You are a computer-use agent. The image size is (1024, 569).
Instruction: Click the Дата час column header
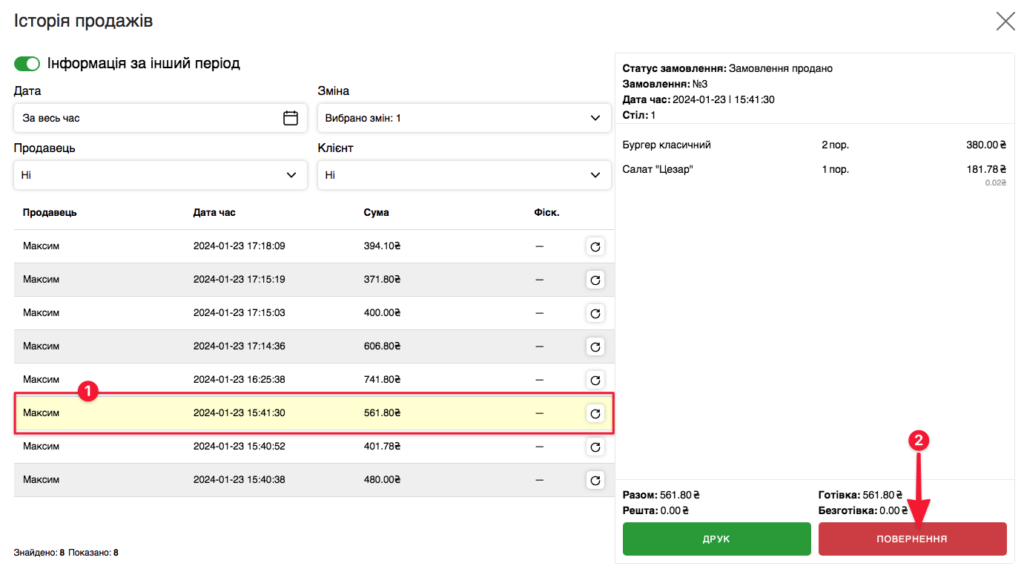click(x=214, y=212)
